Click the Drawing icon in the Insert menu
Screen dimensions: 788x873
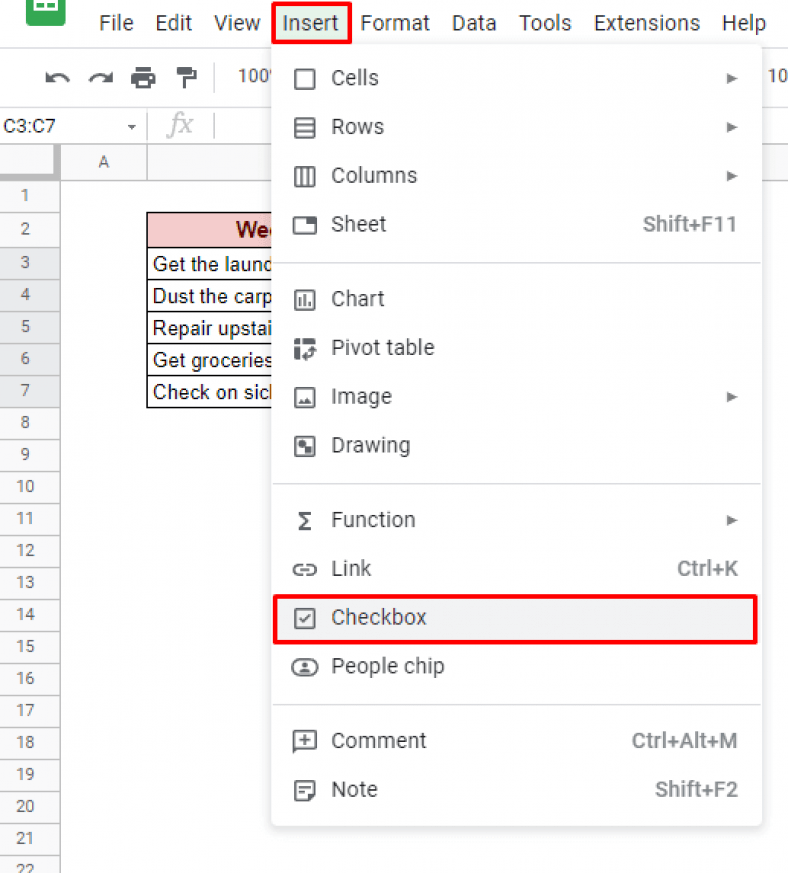click(305, 445)
